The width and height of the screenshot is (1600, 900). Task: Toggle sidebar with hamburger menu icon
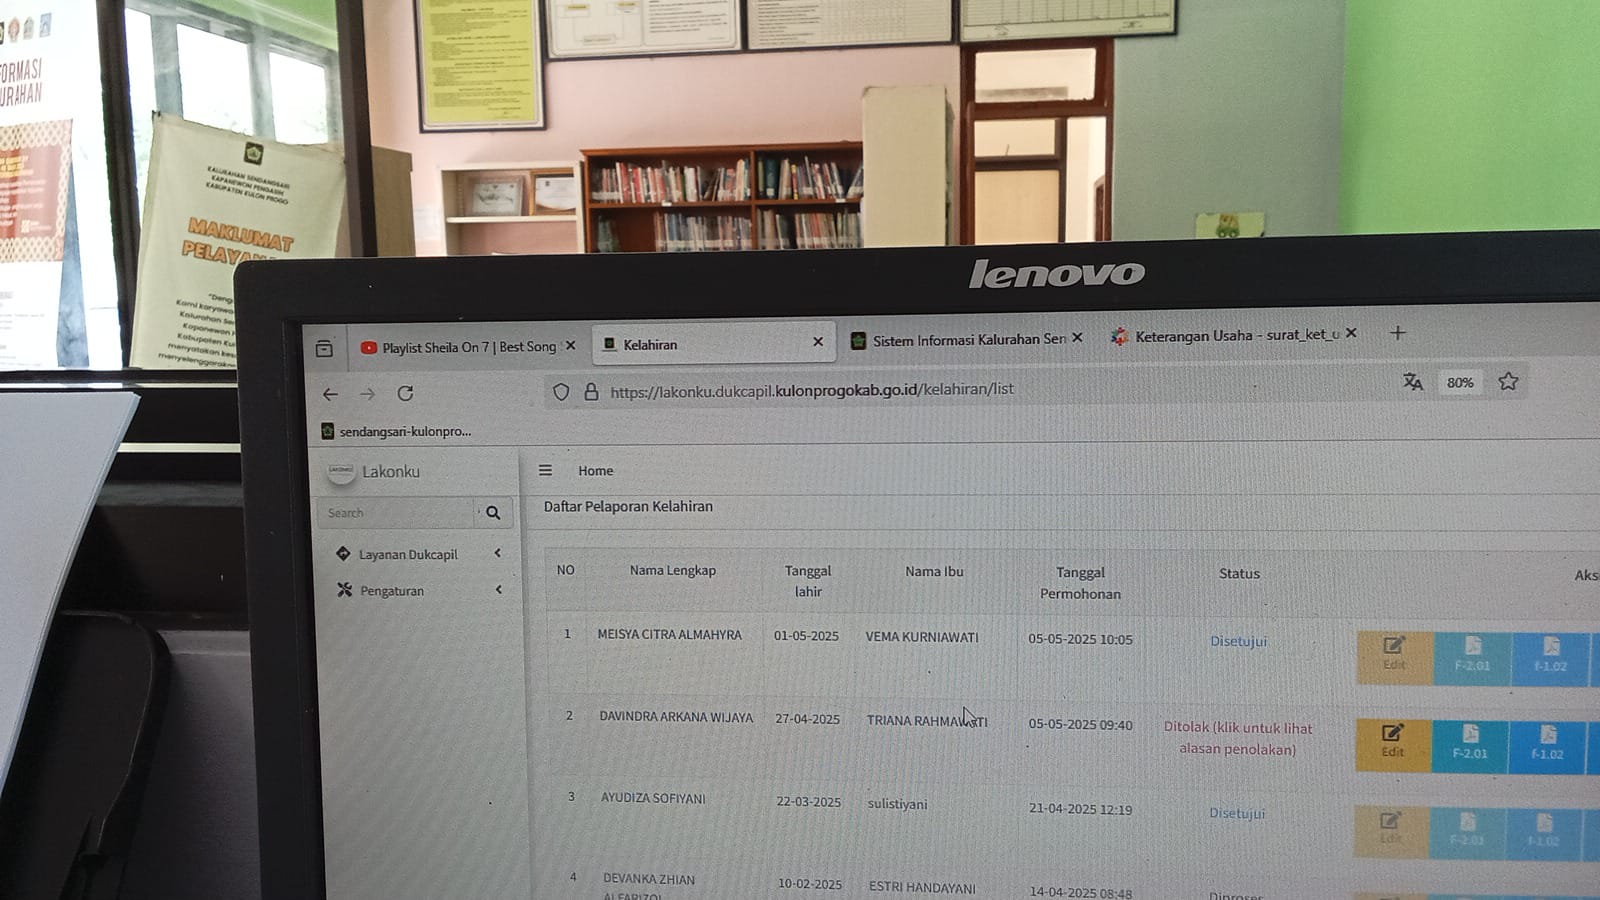point(545,470)
